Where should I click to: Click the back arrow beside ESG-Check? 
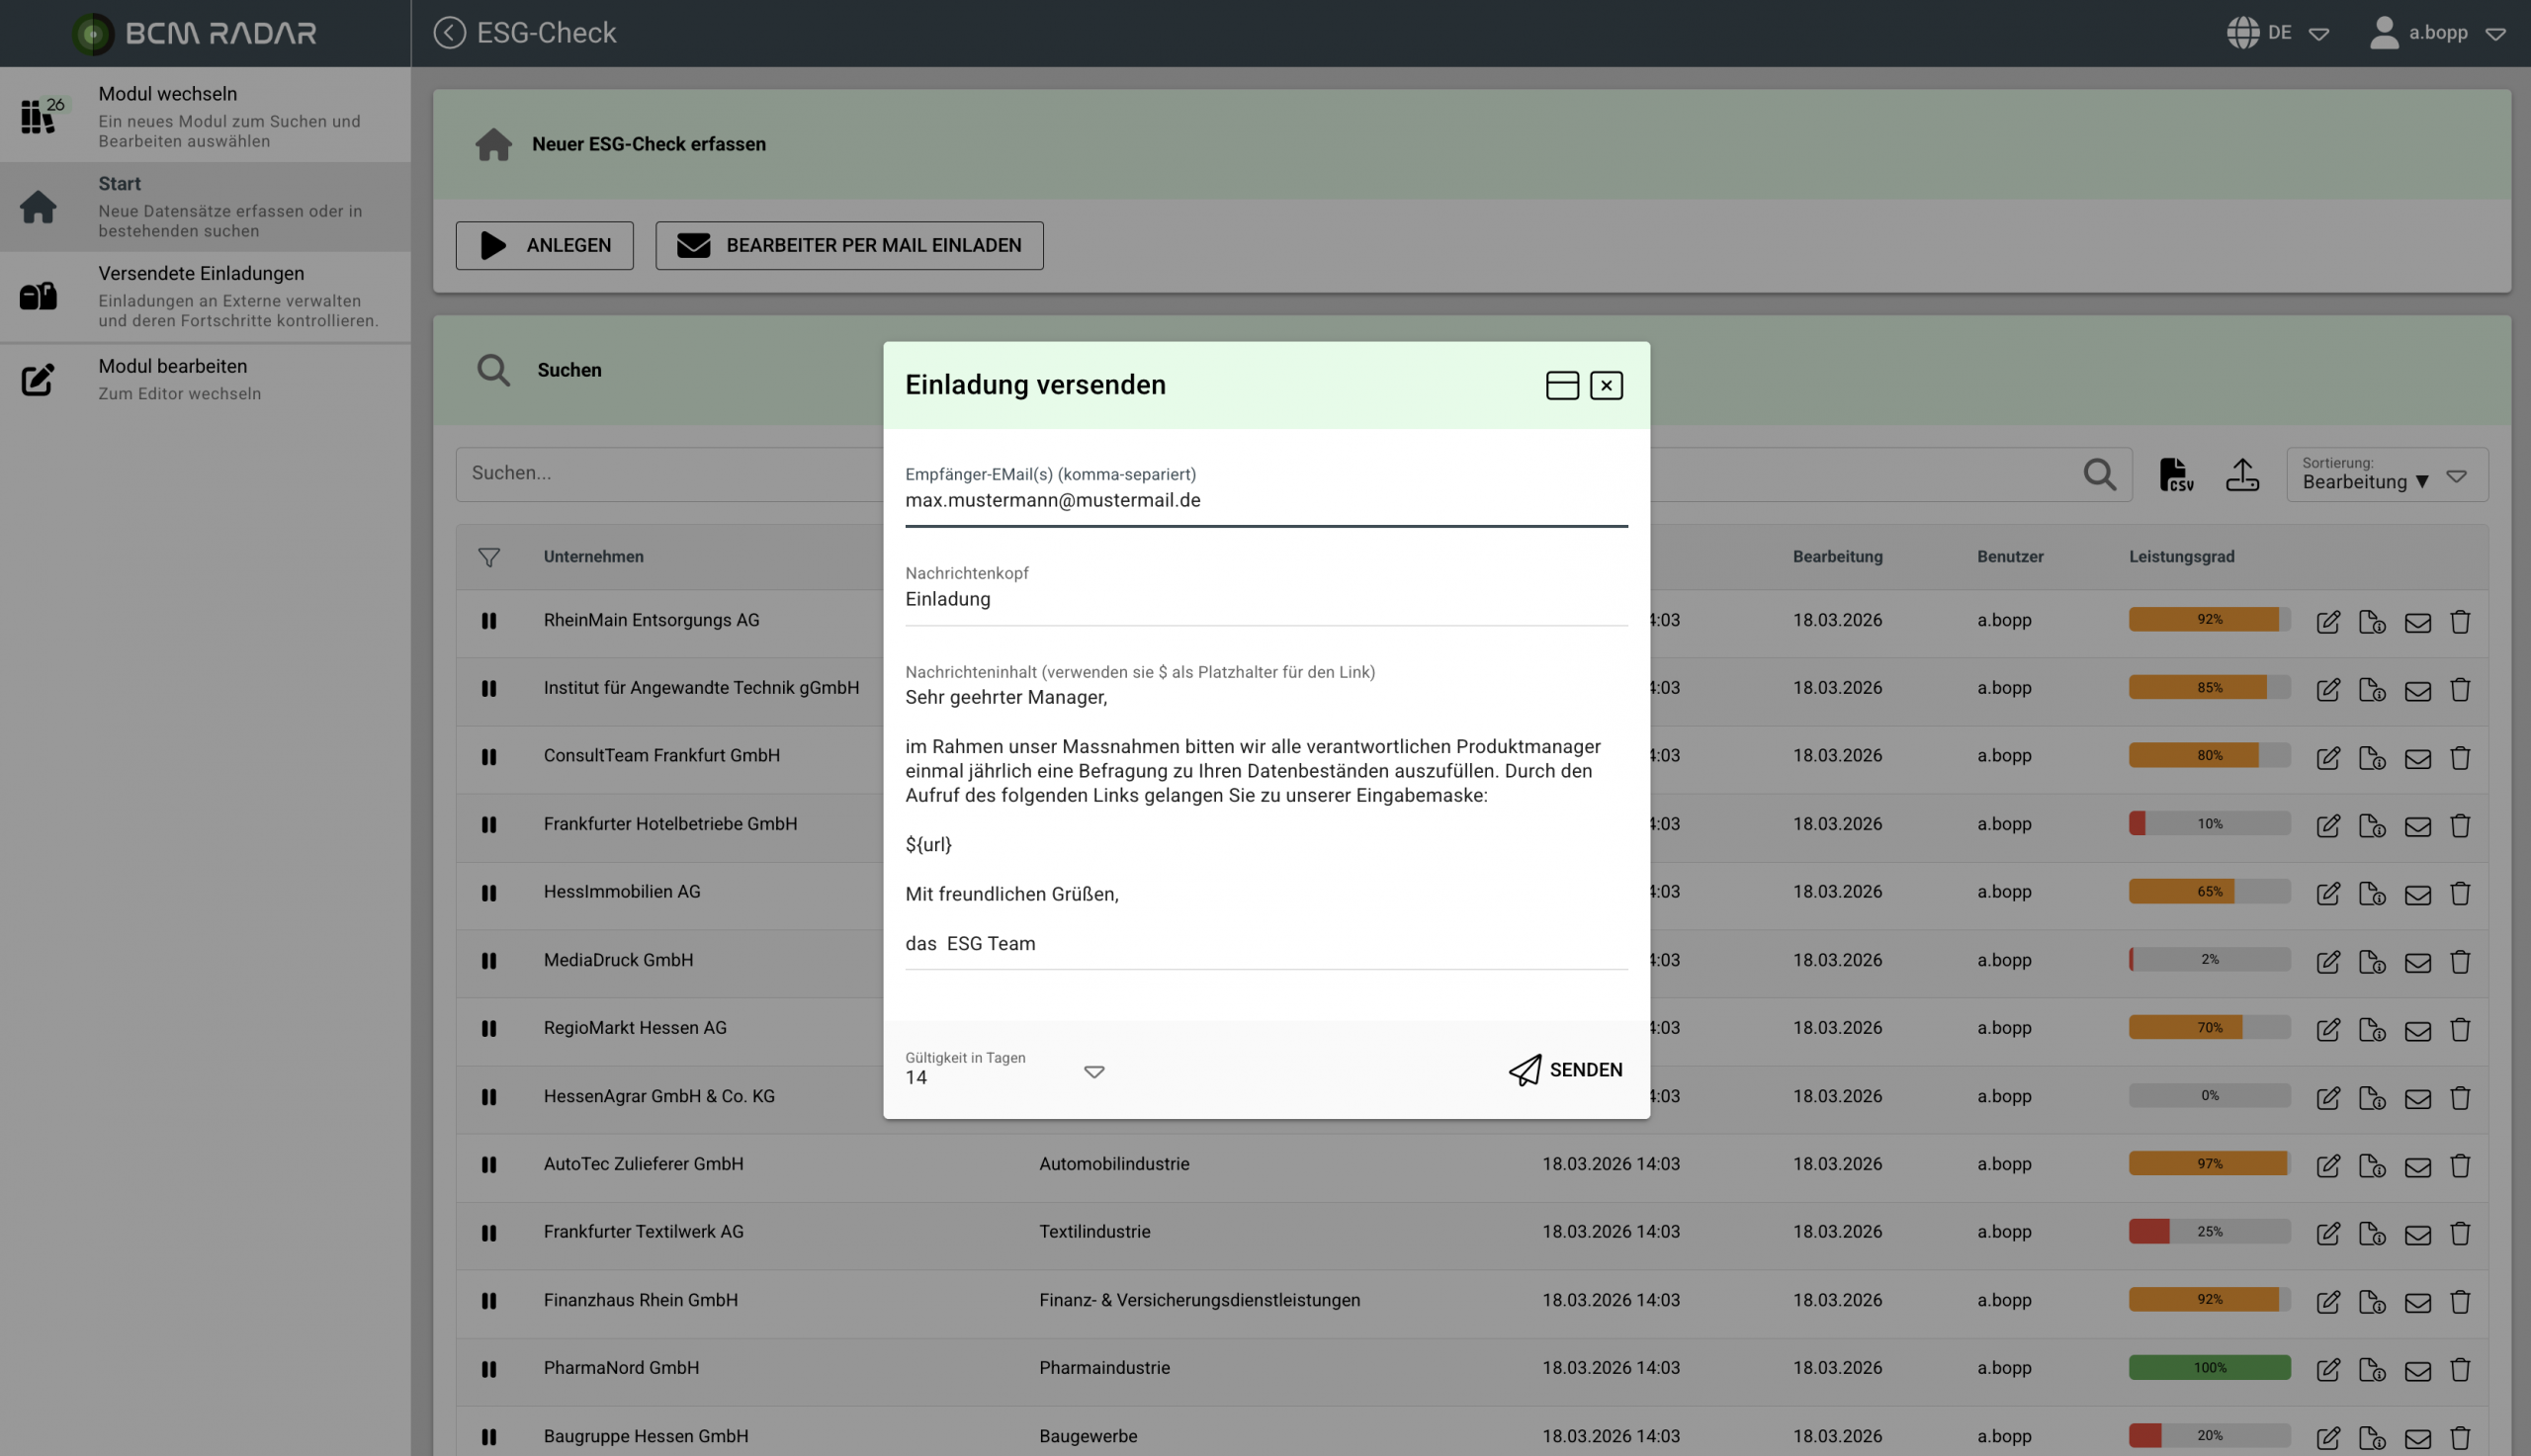point(449,33)
